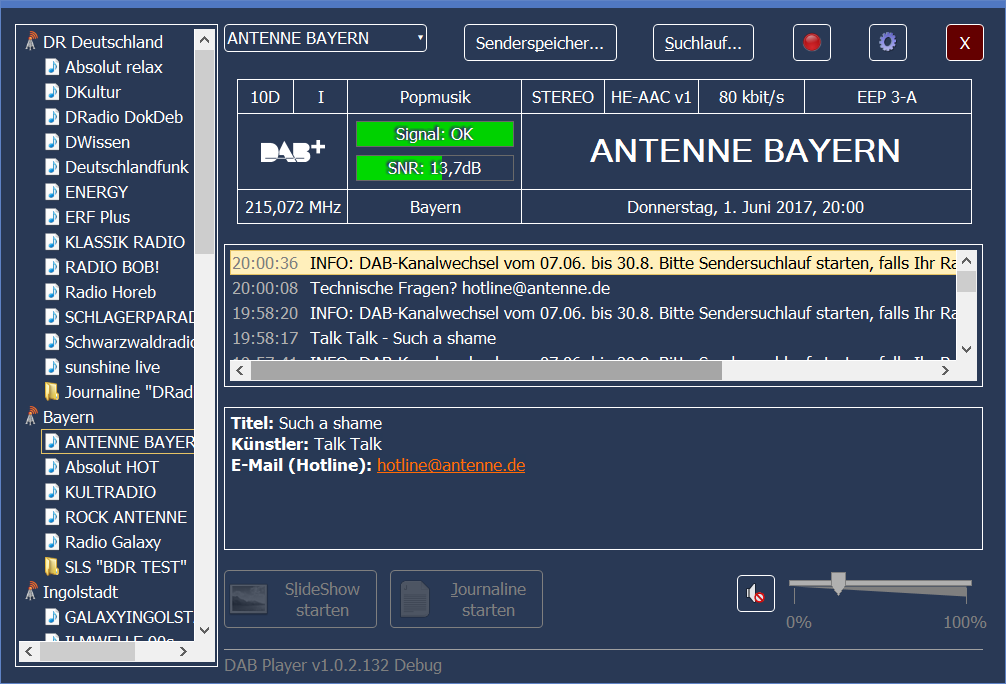Viewport: 1006px width, 684px height.
Task: Select KLASSIK RADIO in the station list
Action: [x=124, y=242]
